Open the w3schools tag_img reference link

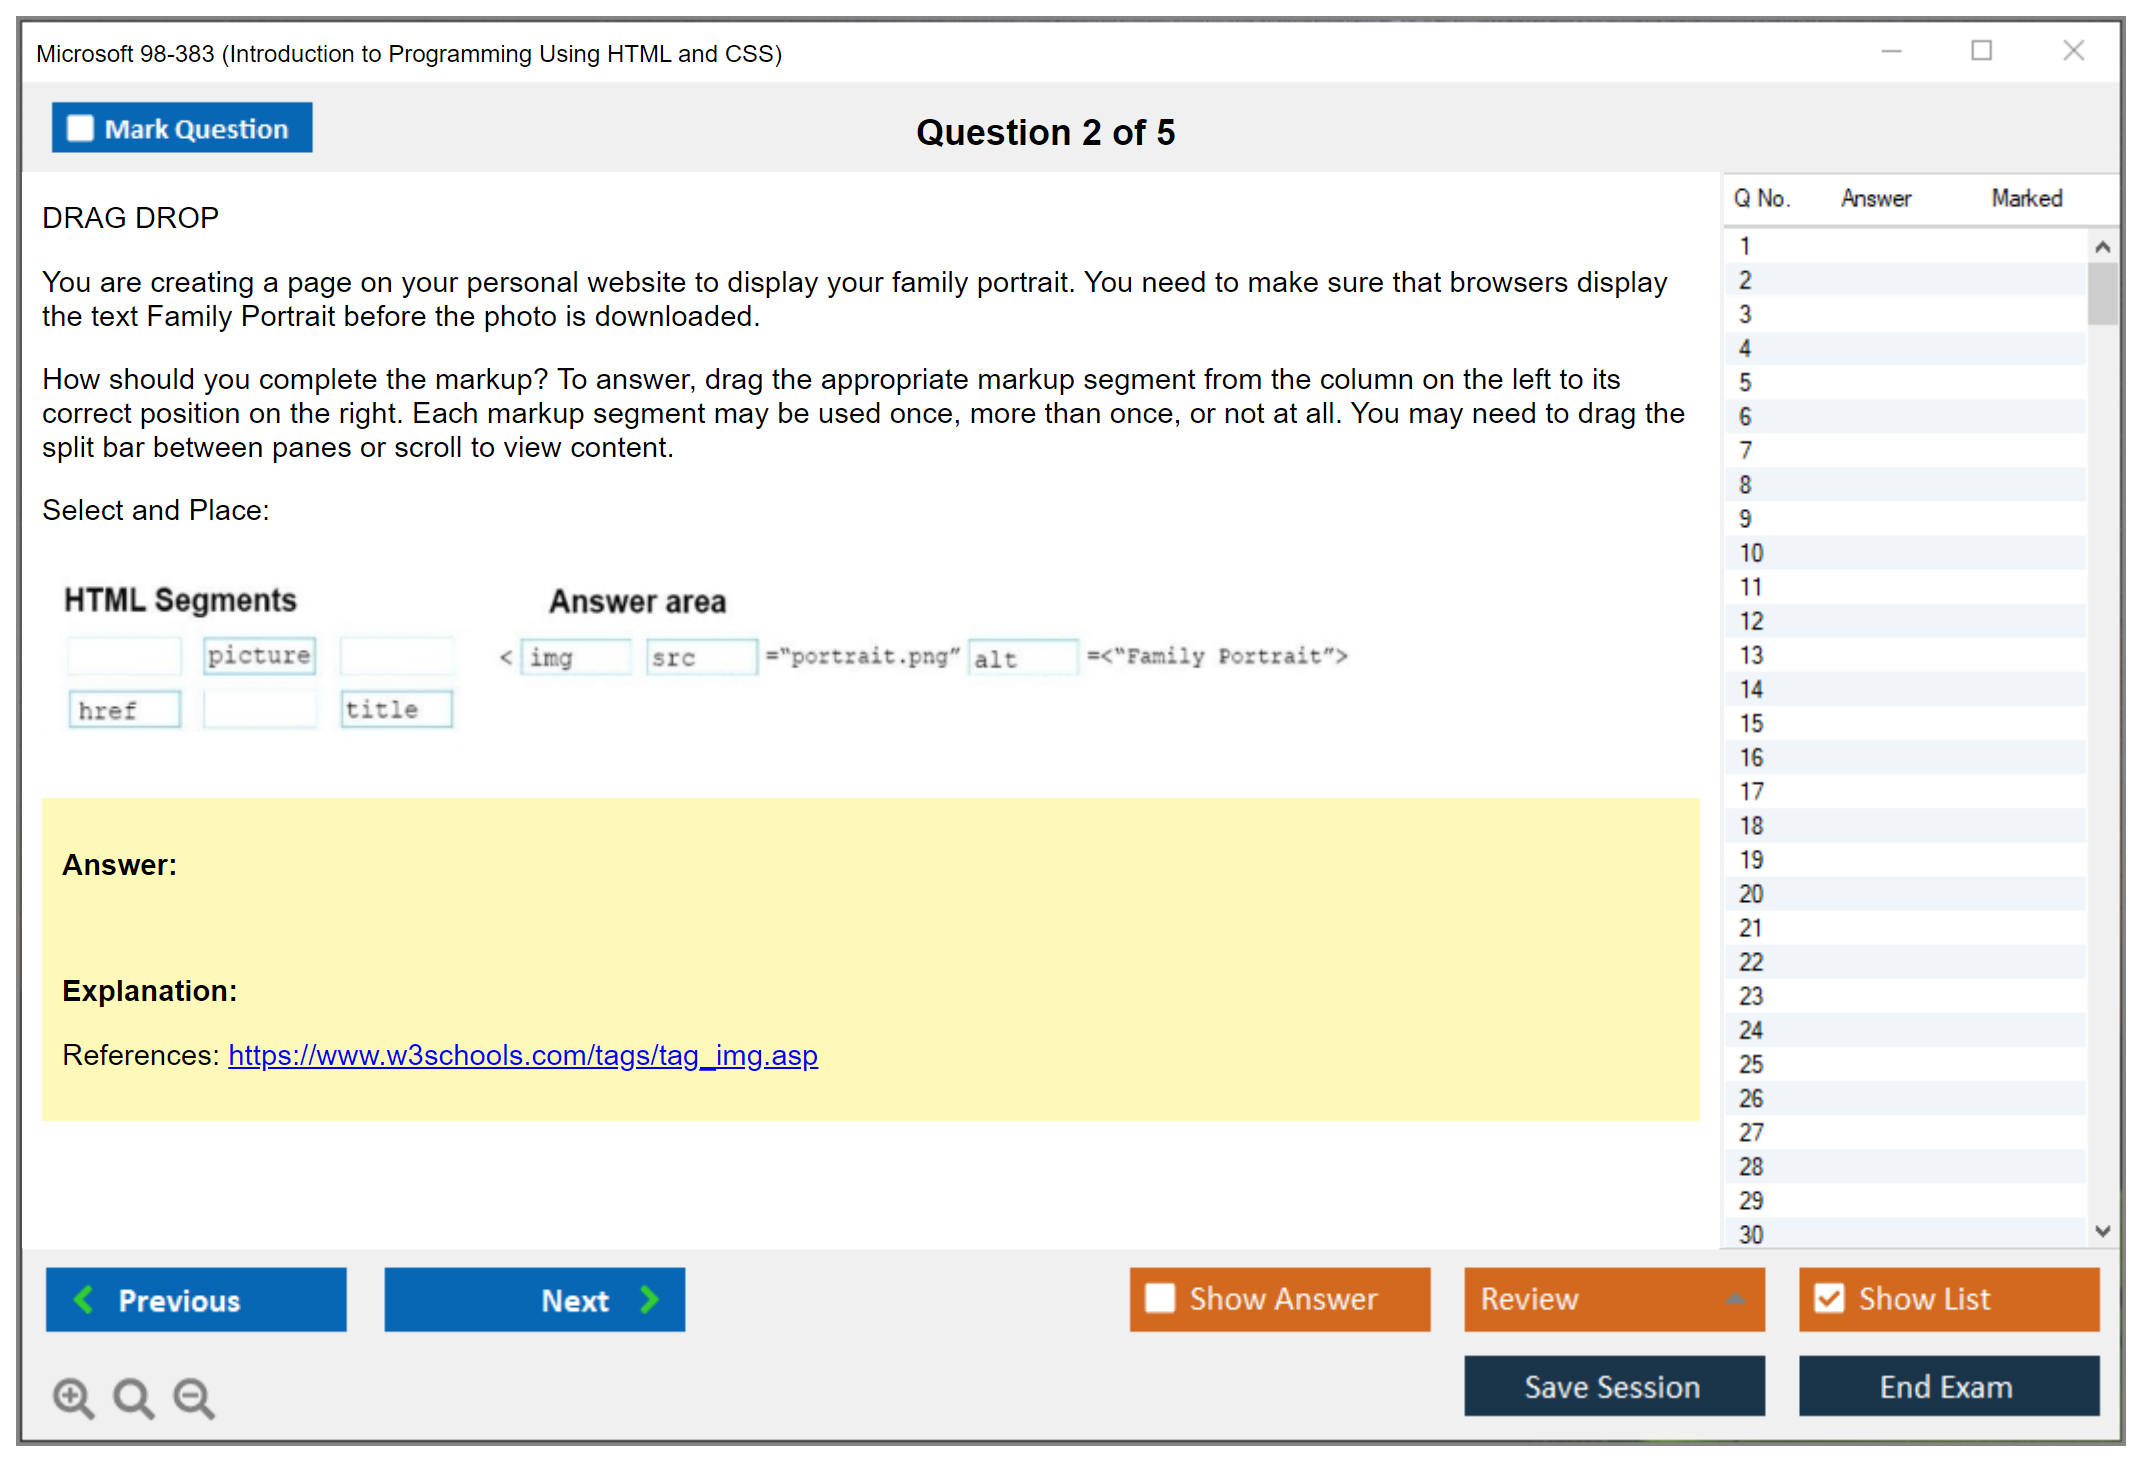(522, 1055)
